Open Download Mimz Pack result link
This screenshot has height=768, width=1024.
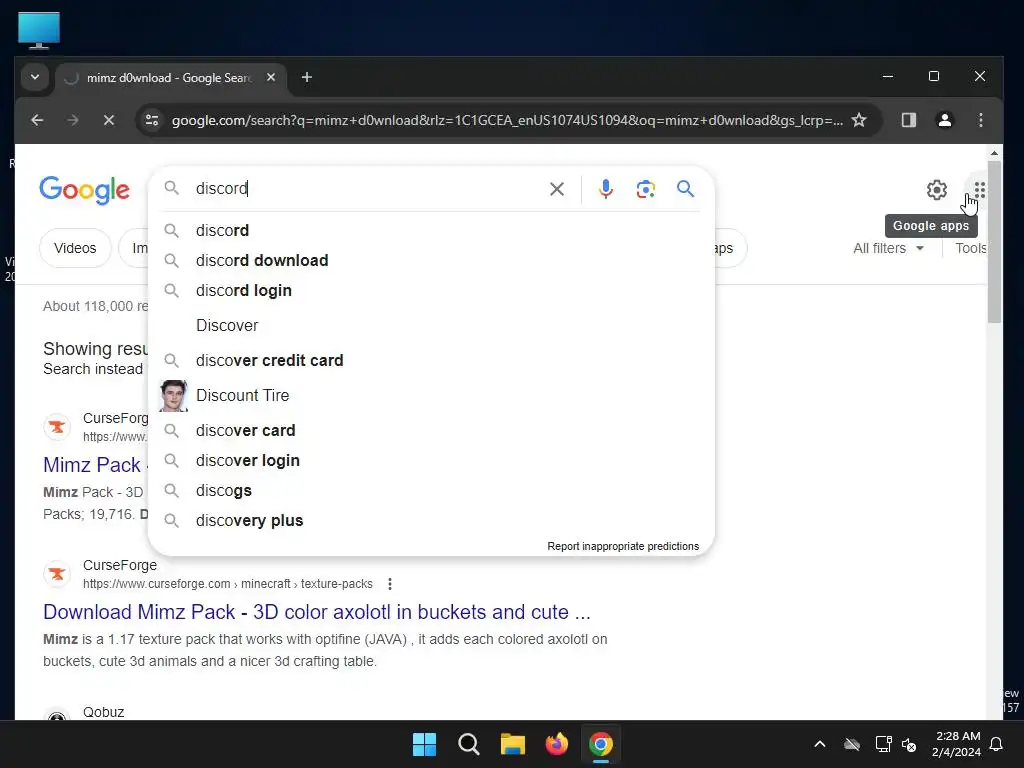[317, 612]
